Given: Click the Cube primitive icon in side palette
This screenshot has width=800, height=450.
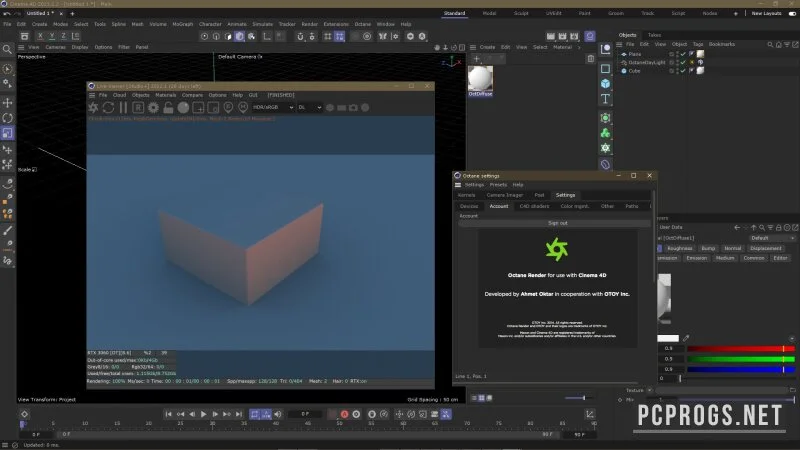Looking at the screenshot, I should [606, 84].
